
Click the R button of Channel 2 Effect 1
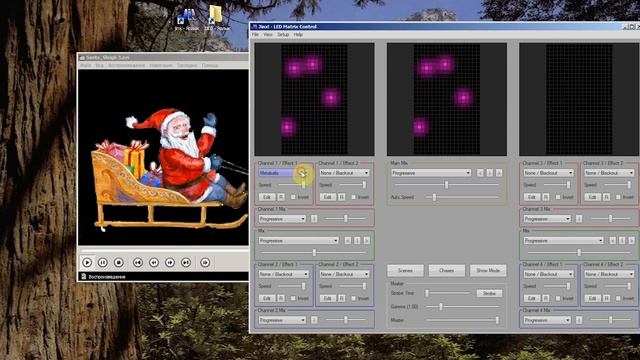281,298
